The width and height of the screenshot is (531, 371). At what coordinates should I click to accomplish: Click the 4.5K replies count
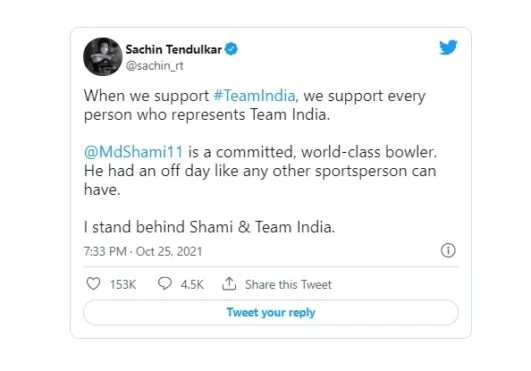pyautogui.click(x=192, y=284)
